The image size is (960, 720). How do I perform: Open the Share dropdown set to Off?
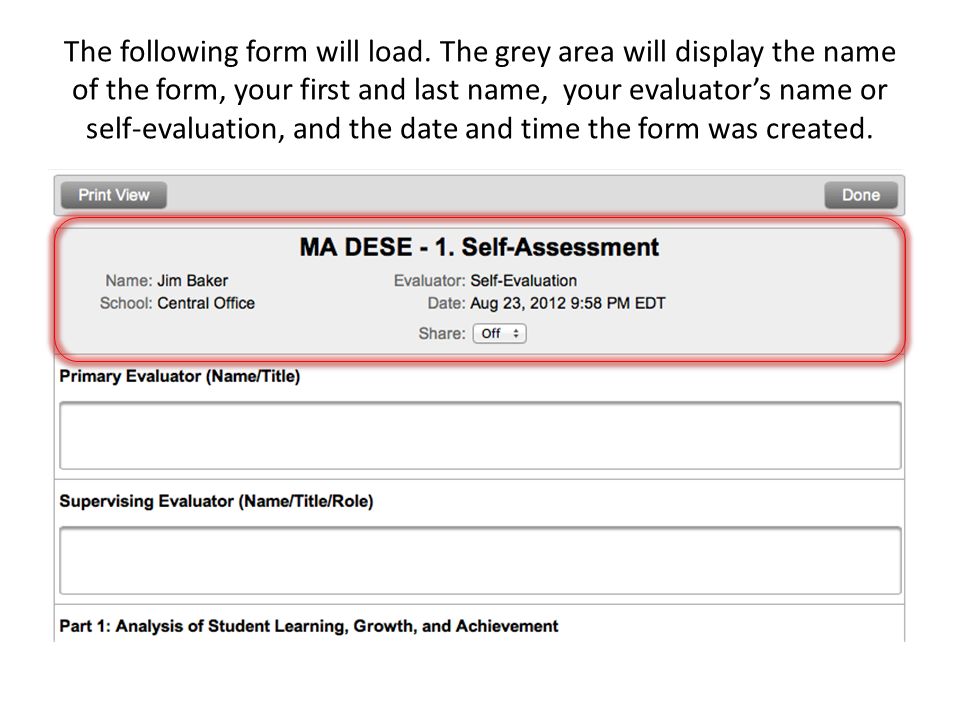pos(500,334)
